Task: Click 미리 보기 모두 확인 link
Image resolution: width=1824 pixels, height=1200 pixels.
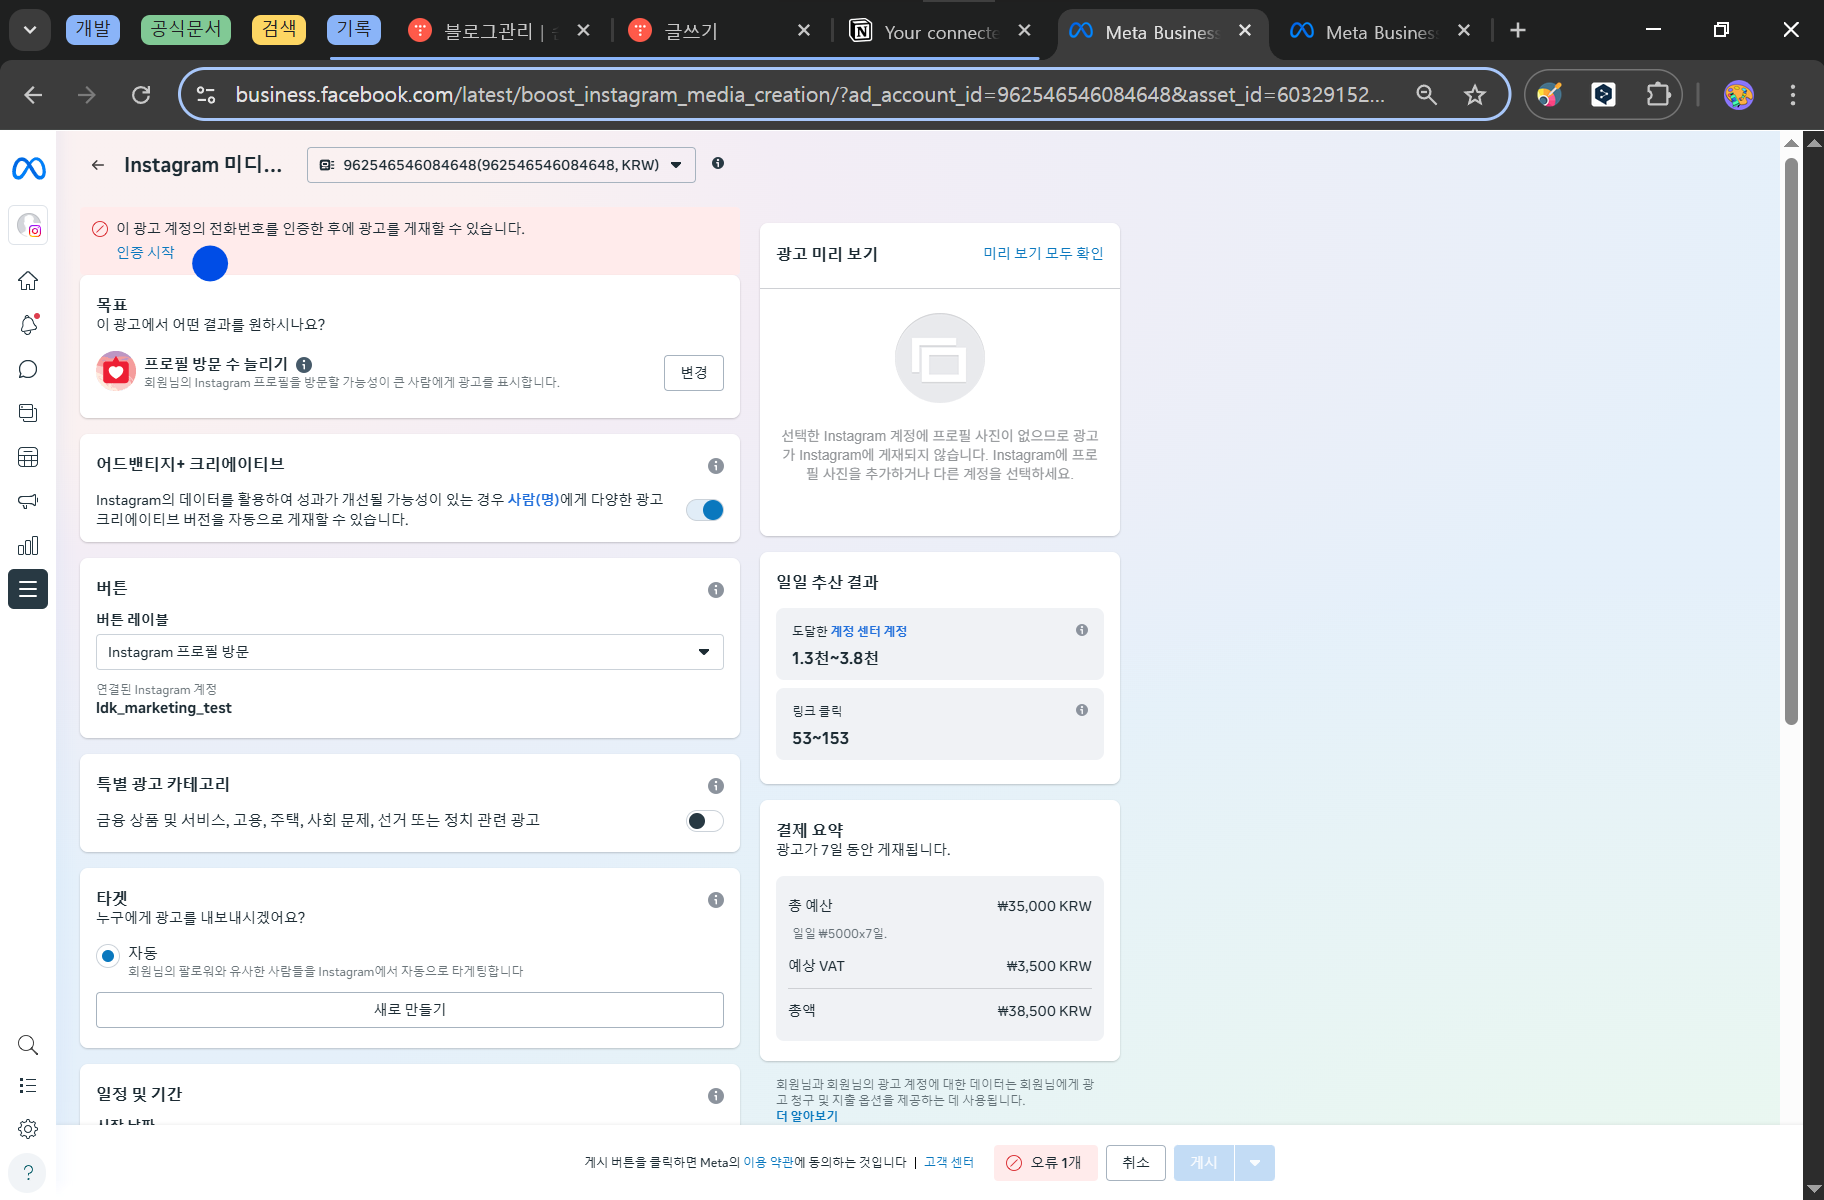Action: (x=1043, y=254)
